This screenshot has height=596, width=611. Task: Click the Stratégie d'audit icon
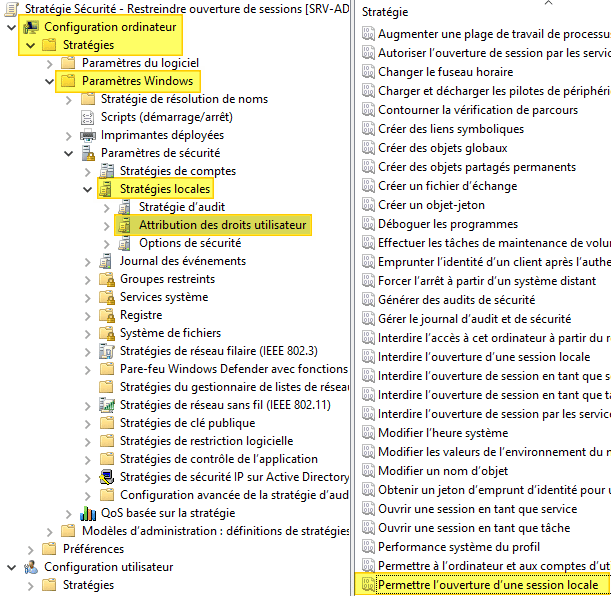tap(125, 207)
